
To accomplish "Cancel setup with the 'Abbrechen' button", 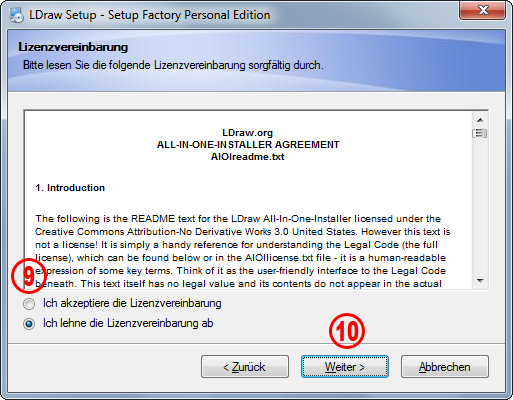I will 445,367.
